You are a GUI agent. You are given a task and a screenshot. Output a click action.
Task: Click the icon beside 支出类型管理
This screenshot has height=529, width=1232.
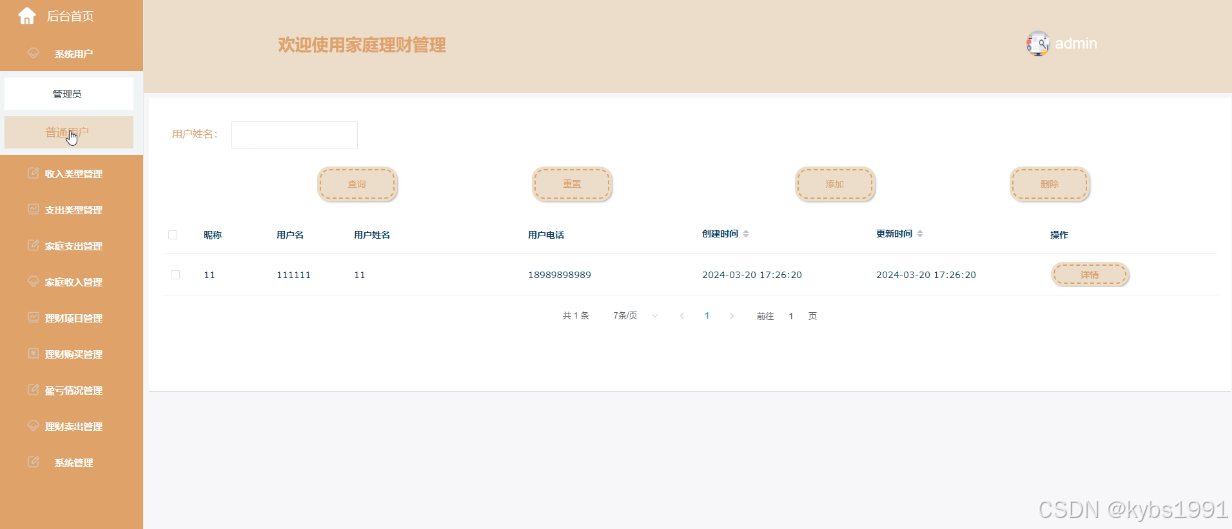coord(33,209)
